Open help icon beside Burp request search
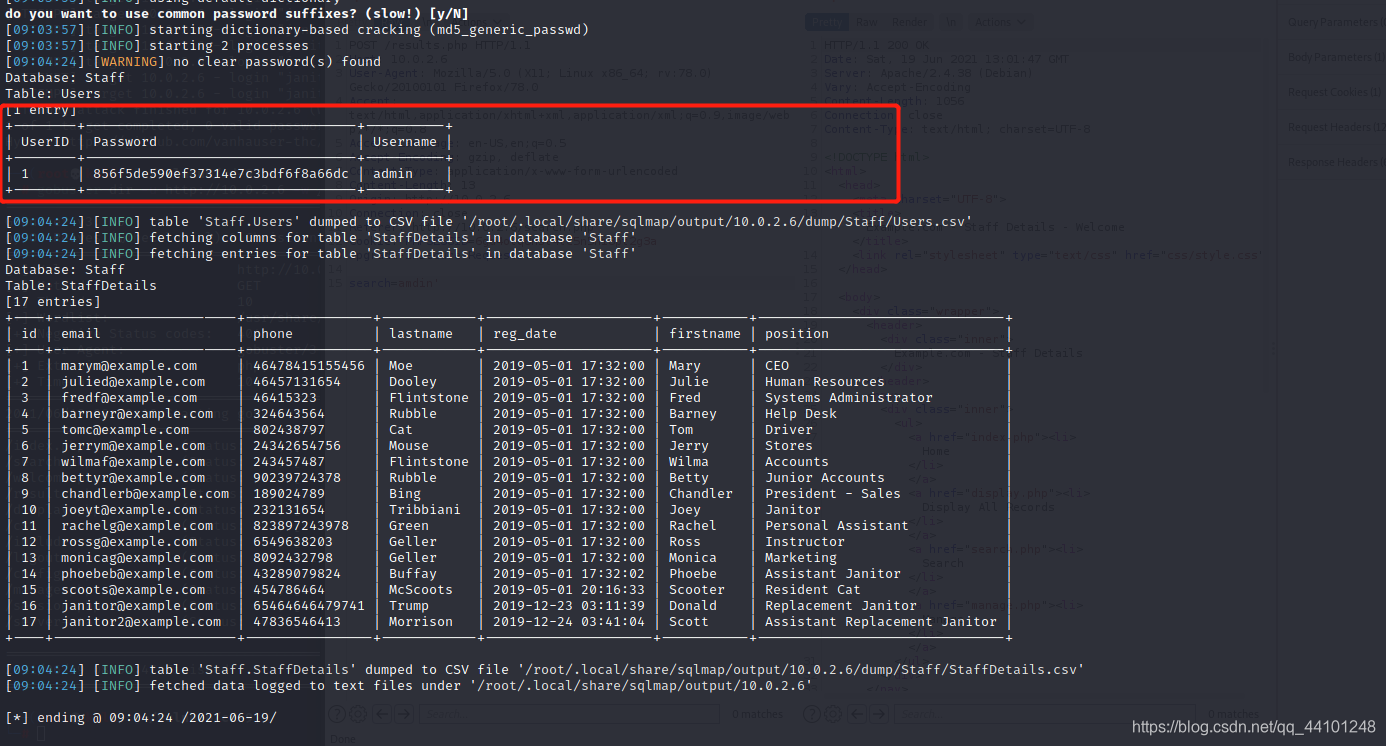 tap(337, 714)
